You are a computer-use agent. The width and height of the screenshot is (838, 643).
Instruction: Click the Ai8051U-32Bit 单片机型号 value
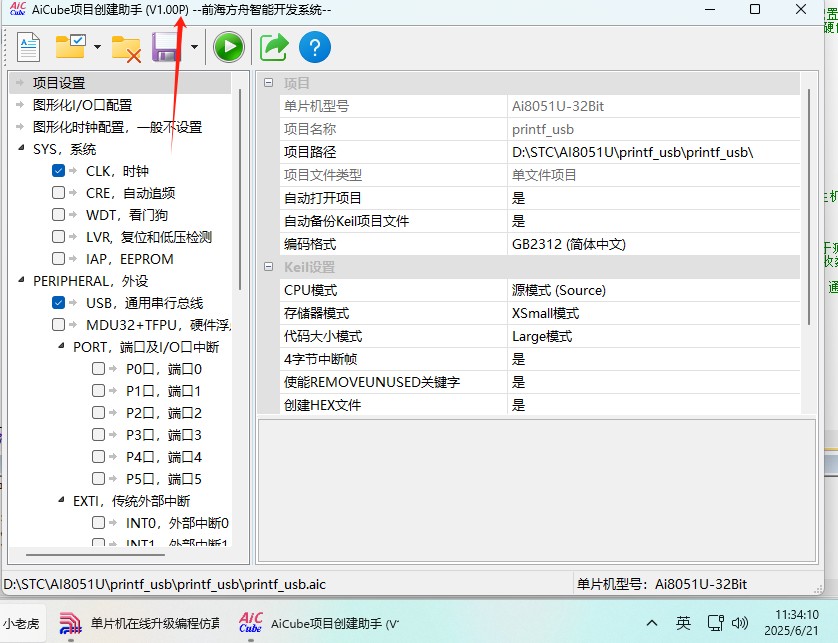point(654,106)
